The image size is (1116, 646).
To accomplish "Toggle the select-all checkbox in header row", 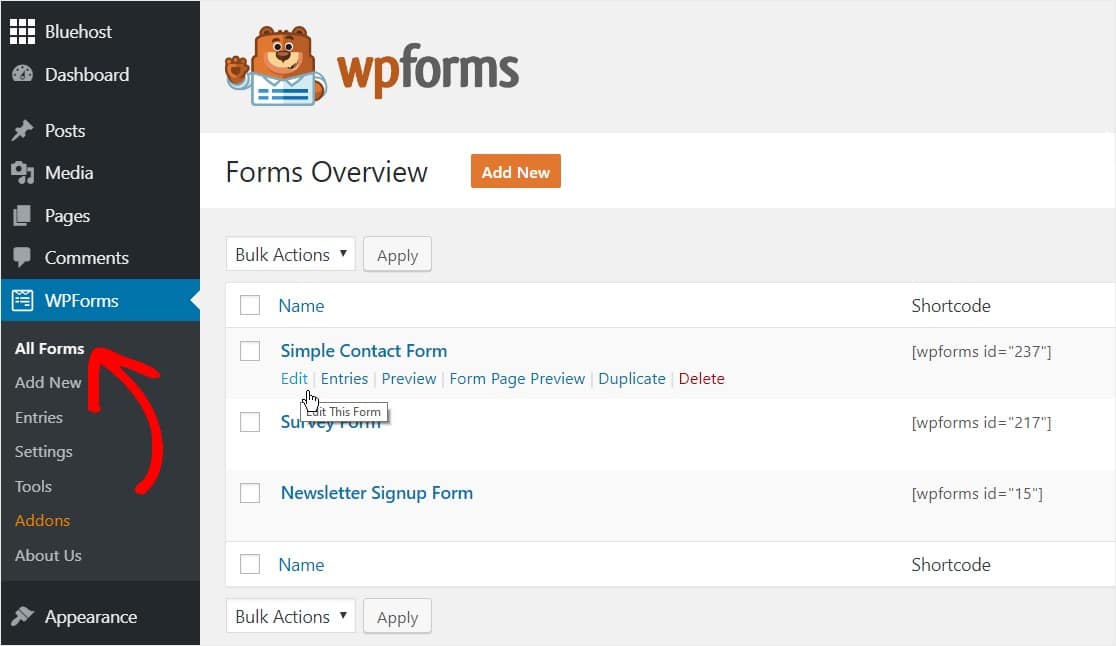I will (250, 305).
